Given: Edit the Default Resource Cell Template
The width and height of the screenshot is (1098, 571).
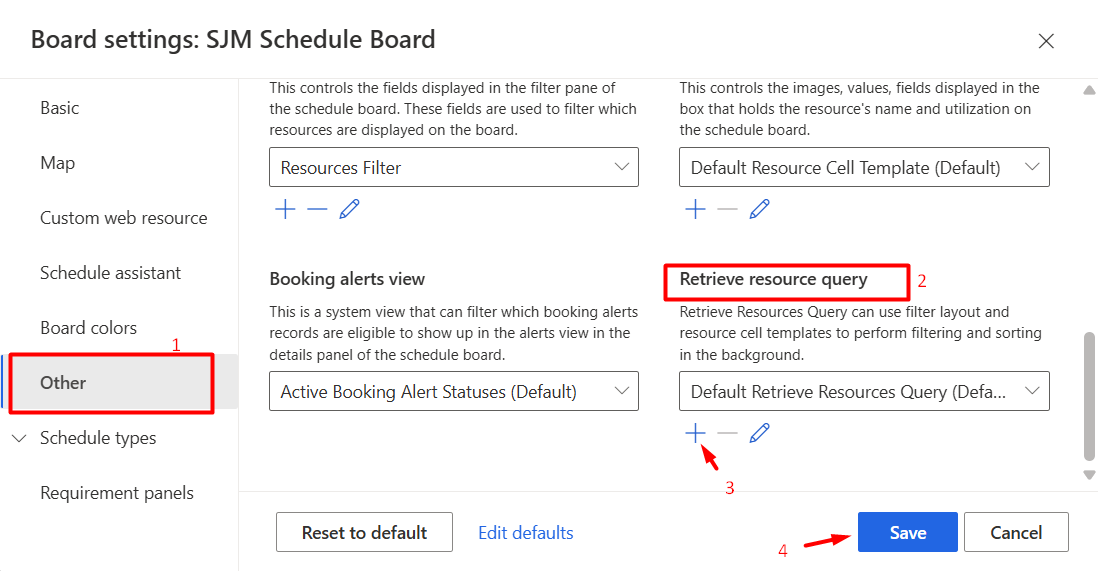Looking at the screenshot, I should click(760, 209).
